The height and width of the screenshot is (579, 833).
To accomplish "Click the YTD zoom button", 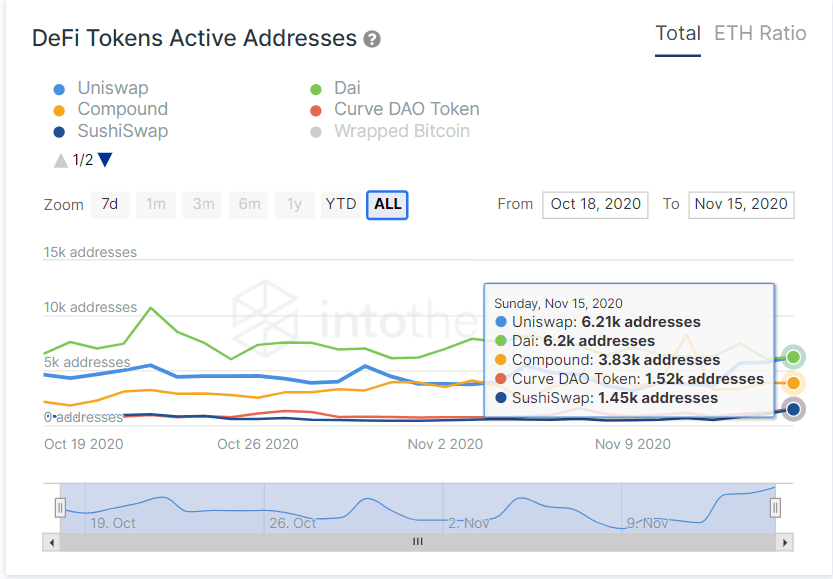I will 340,204.
